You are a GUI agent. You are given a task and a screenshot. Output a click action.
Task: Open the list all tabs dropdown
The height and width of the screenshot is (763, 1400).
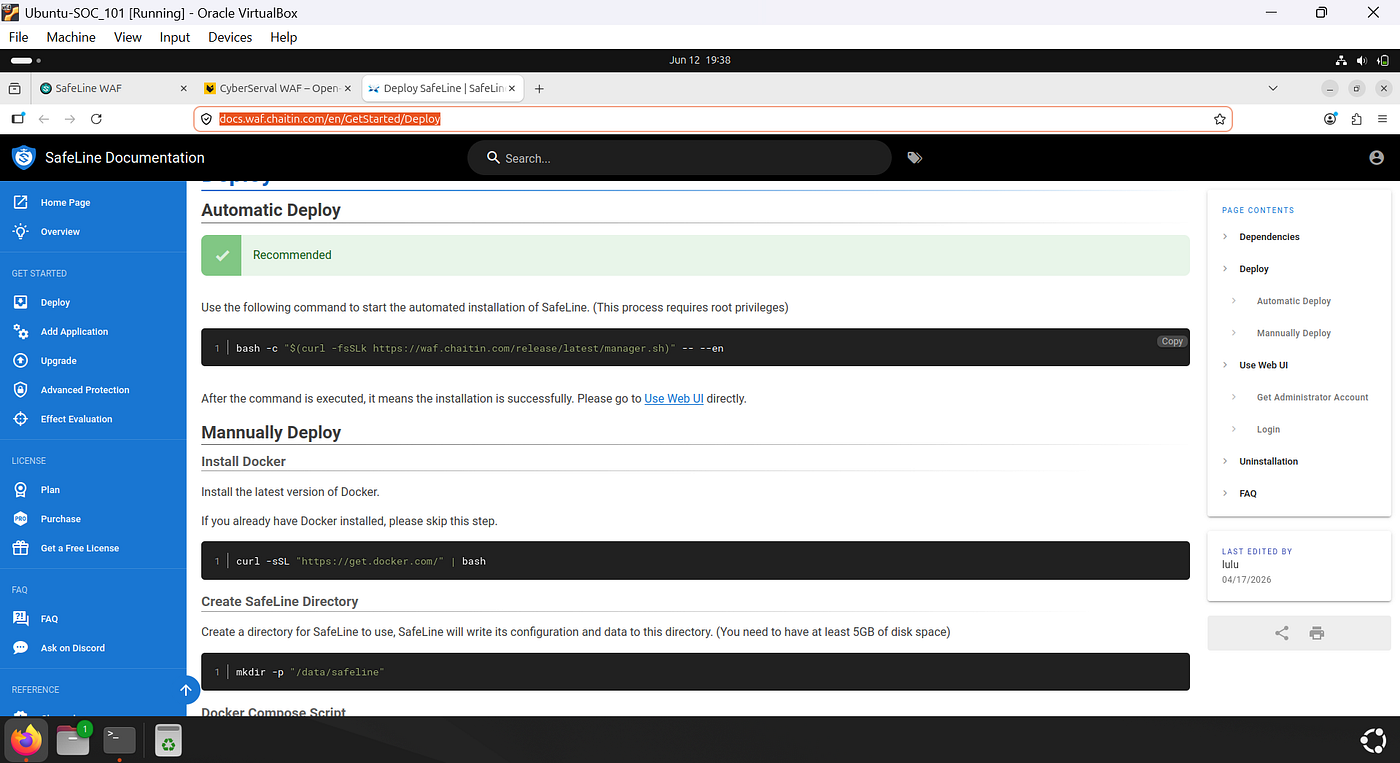pos(1273,88)
